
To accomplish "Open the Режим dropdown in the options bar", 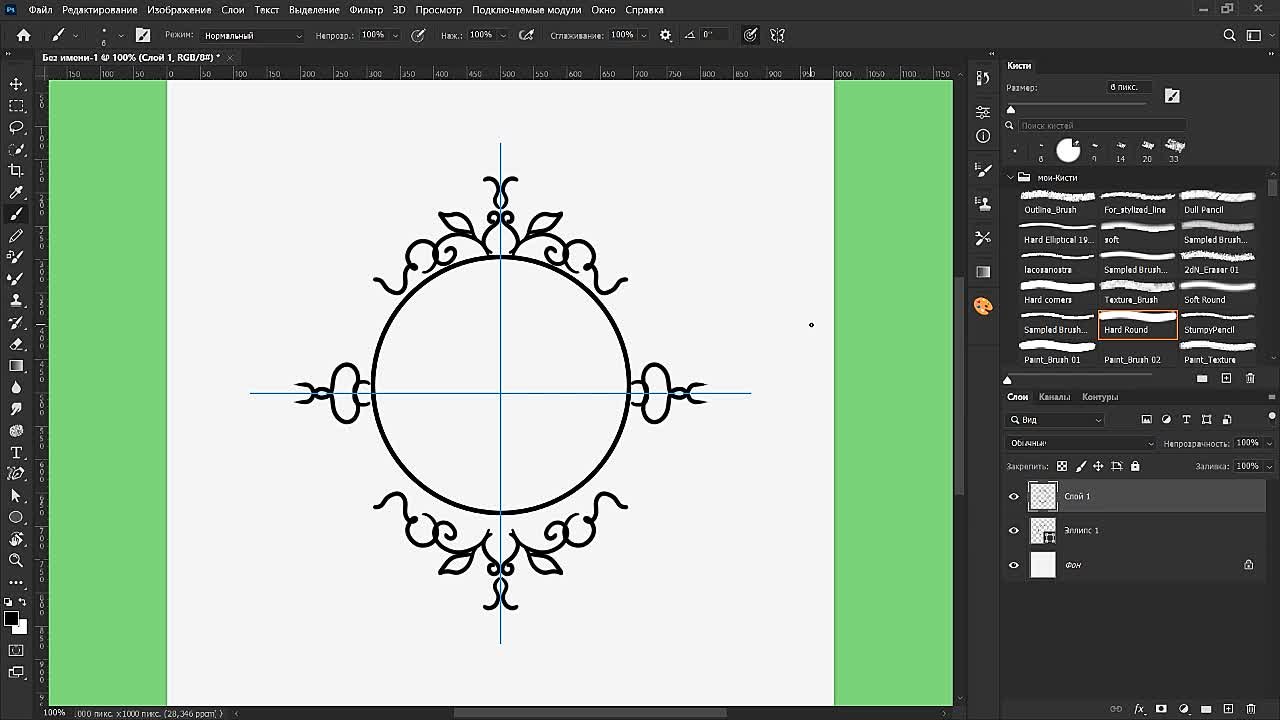I will point(250,35).
